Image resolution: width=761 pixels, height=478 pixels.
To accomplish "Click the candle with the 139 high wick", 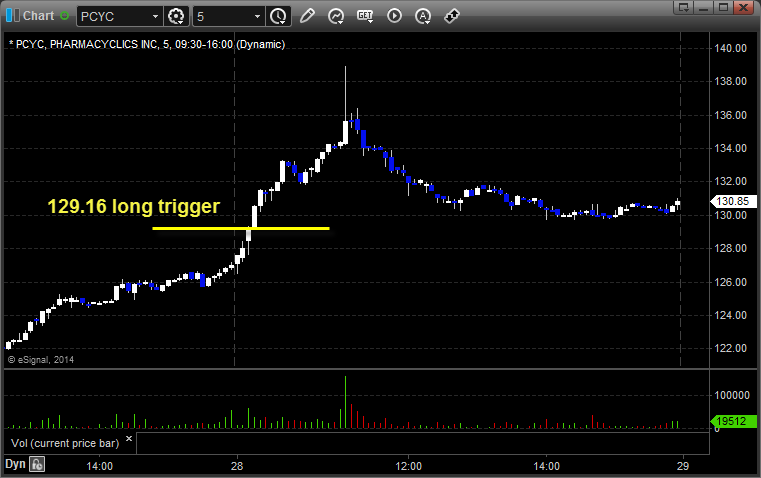I will click(346, 132).
